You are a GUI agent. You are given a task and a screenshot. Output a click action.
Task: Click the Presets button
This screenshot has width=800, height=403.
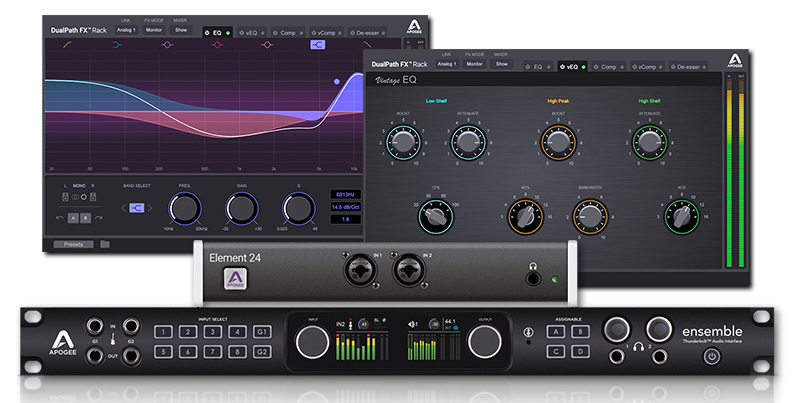[x=73, y=244]
